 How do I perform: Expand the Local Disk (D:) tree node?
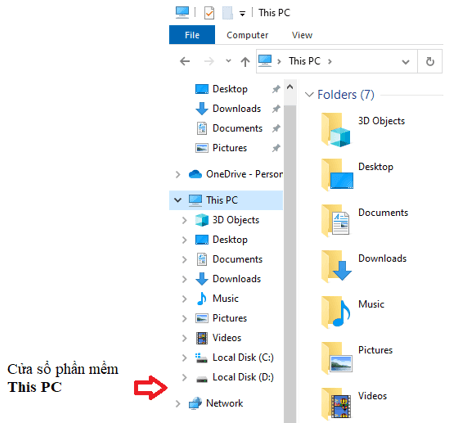184,377
